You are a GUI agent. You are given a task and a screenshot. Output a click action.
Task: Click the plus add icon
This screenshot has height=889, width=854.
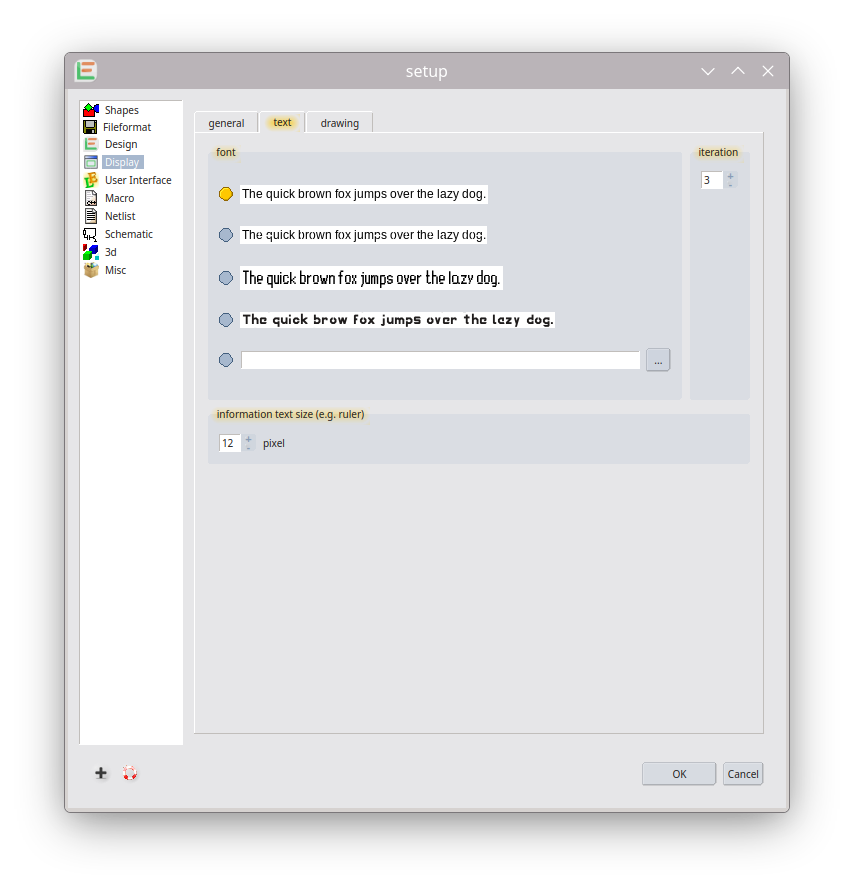click(101, 773)
